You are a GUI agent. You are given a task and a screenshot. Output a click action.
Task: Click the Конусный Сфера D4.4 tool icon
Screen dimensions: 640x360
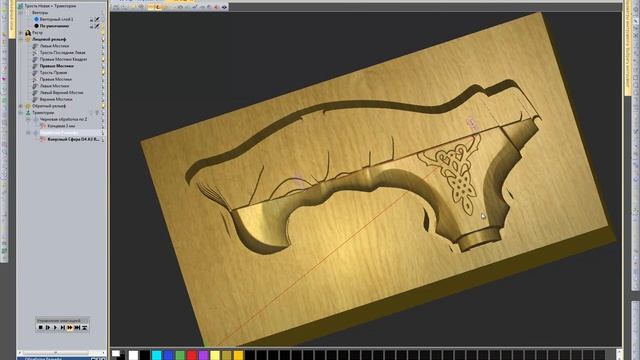point(43,139)
